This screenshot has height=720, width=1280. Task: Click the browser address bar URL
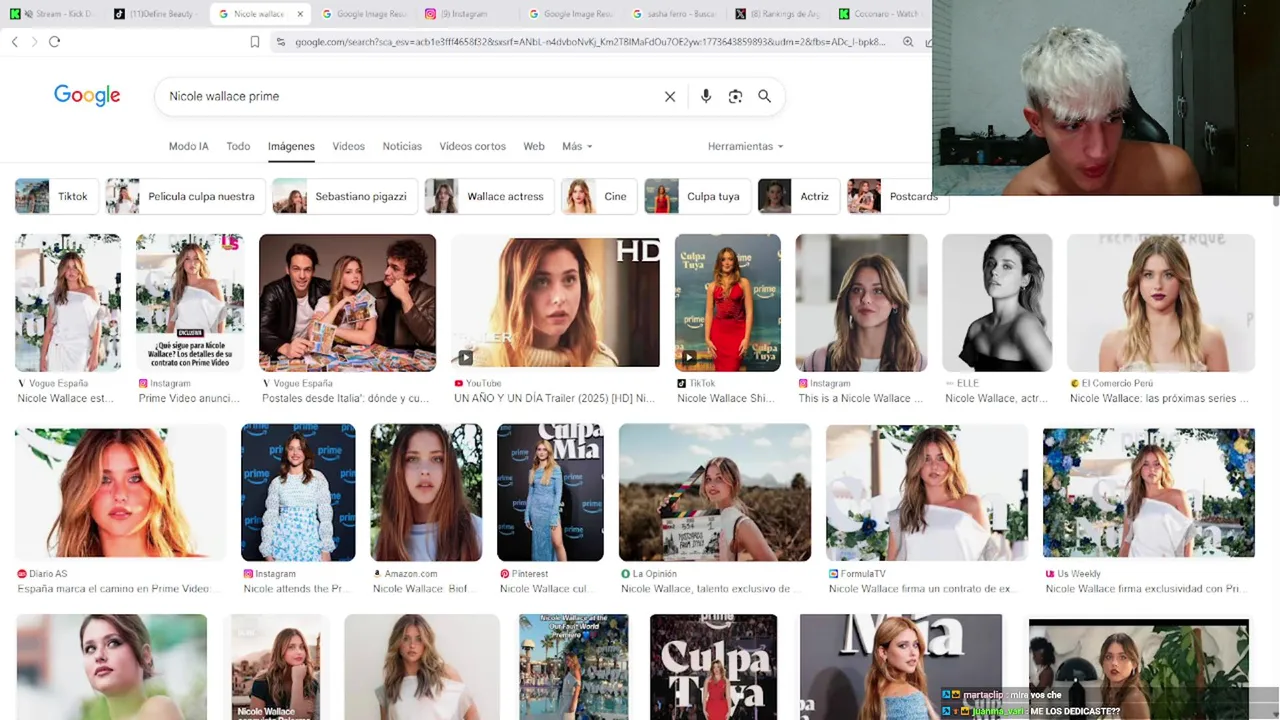pyautogui.click(x=590, y=42)
